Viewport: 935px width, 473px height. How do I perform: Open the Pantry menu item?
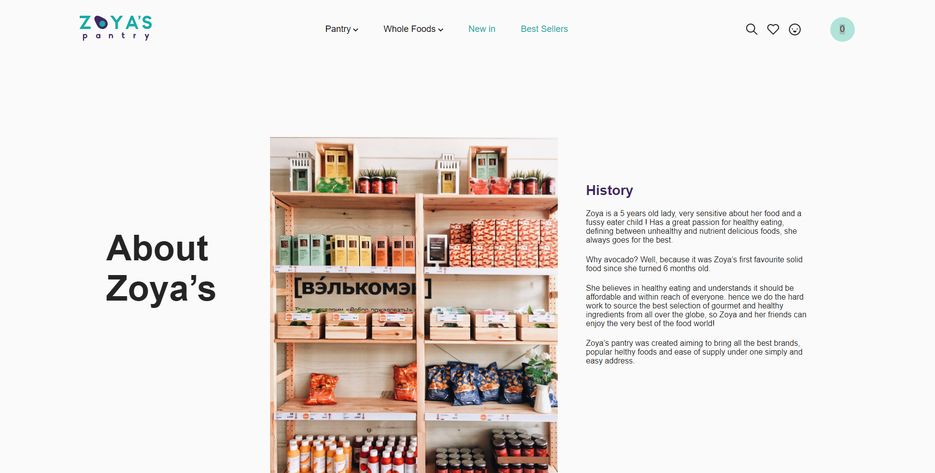pyautogui.click(x=338, y=29)
